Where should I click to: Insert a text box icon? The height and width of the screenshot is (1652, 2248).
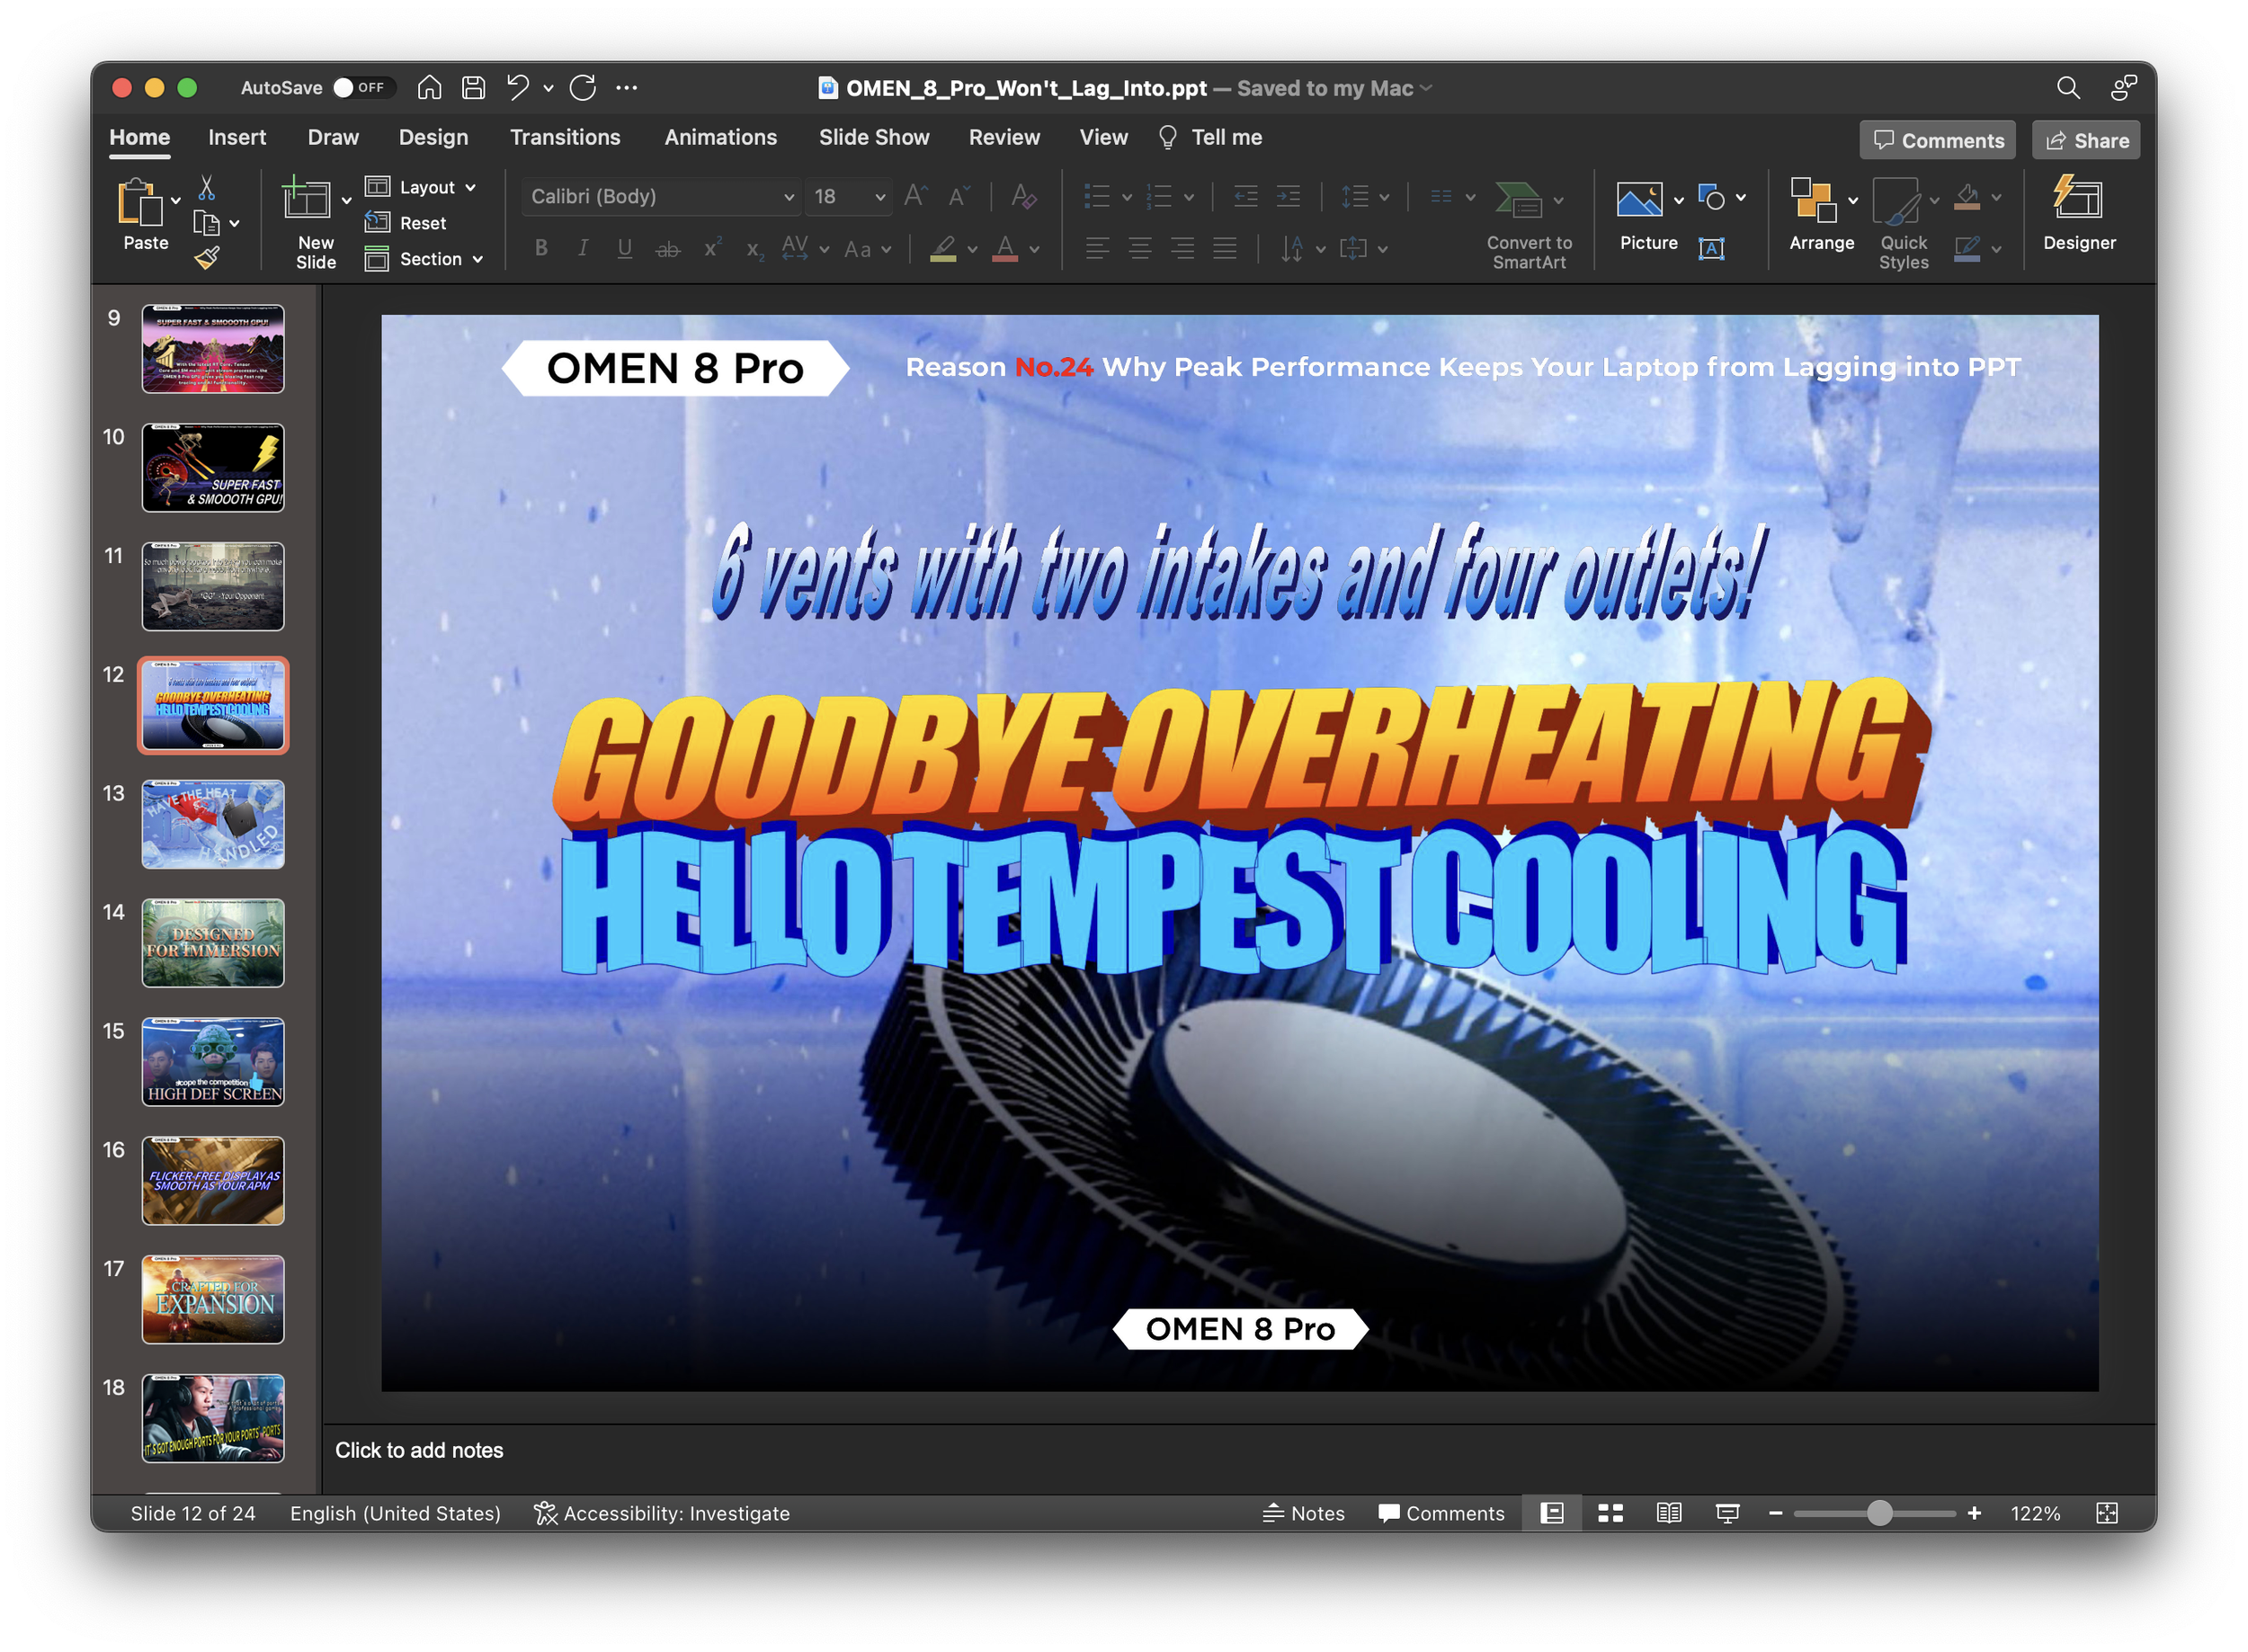(x=1711, y=249)
